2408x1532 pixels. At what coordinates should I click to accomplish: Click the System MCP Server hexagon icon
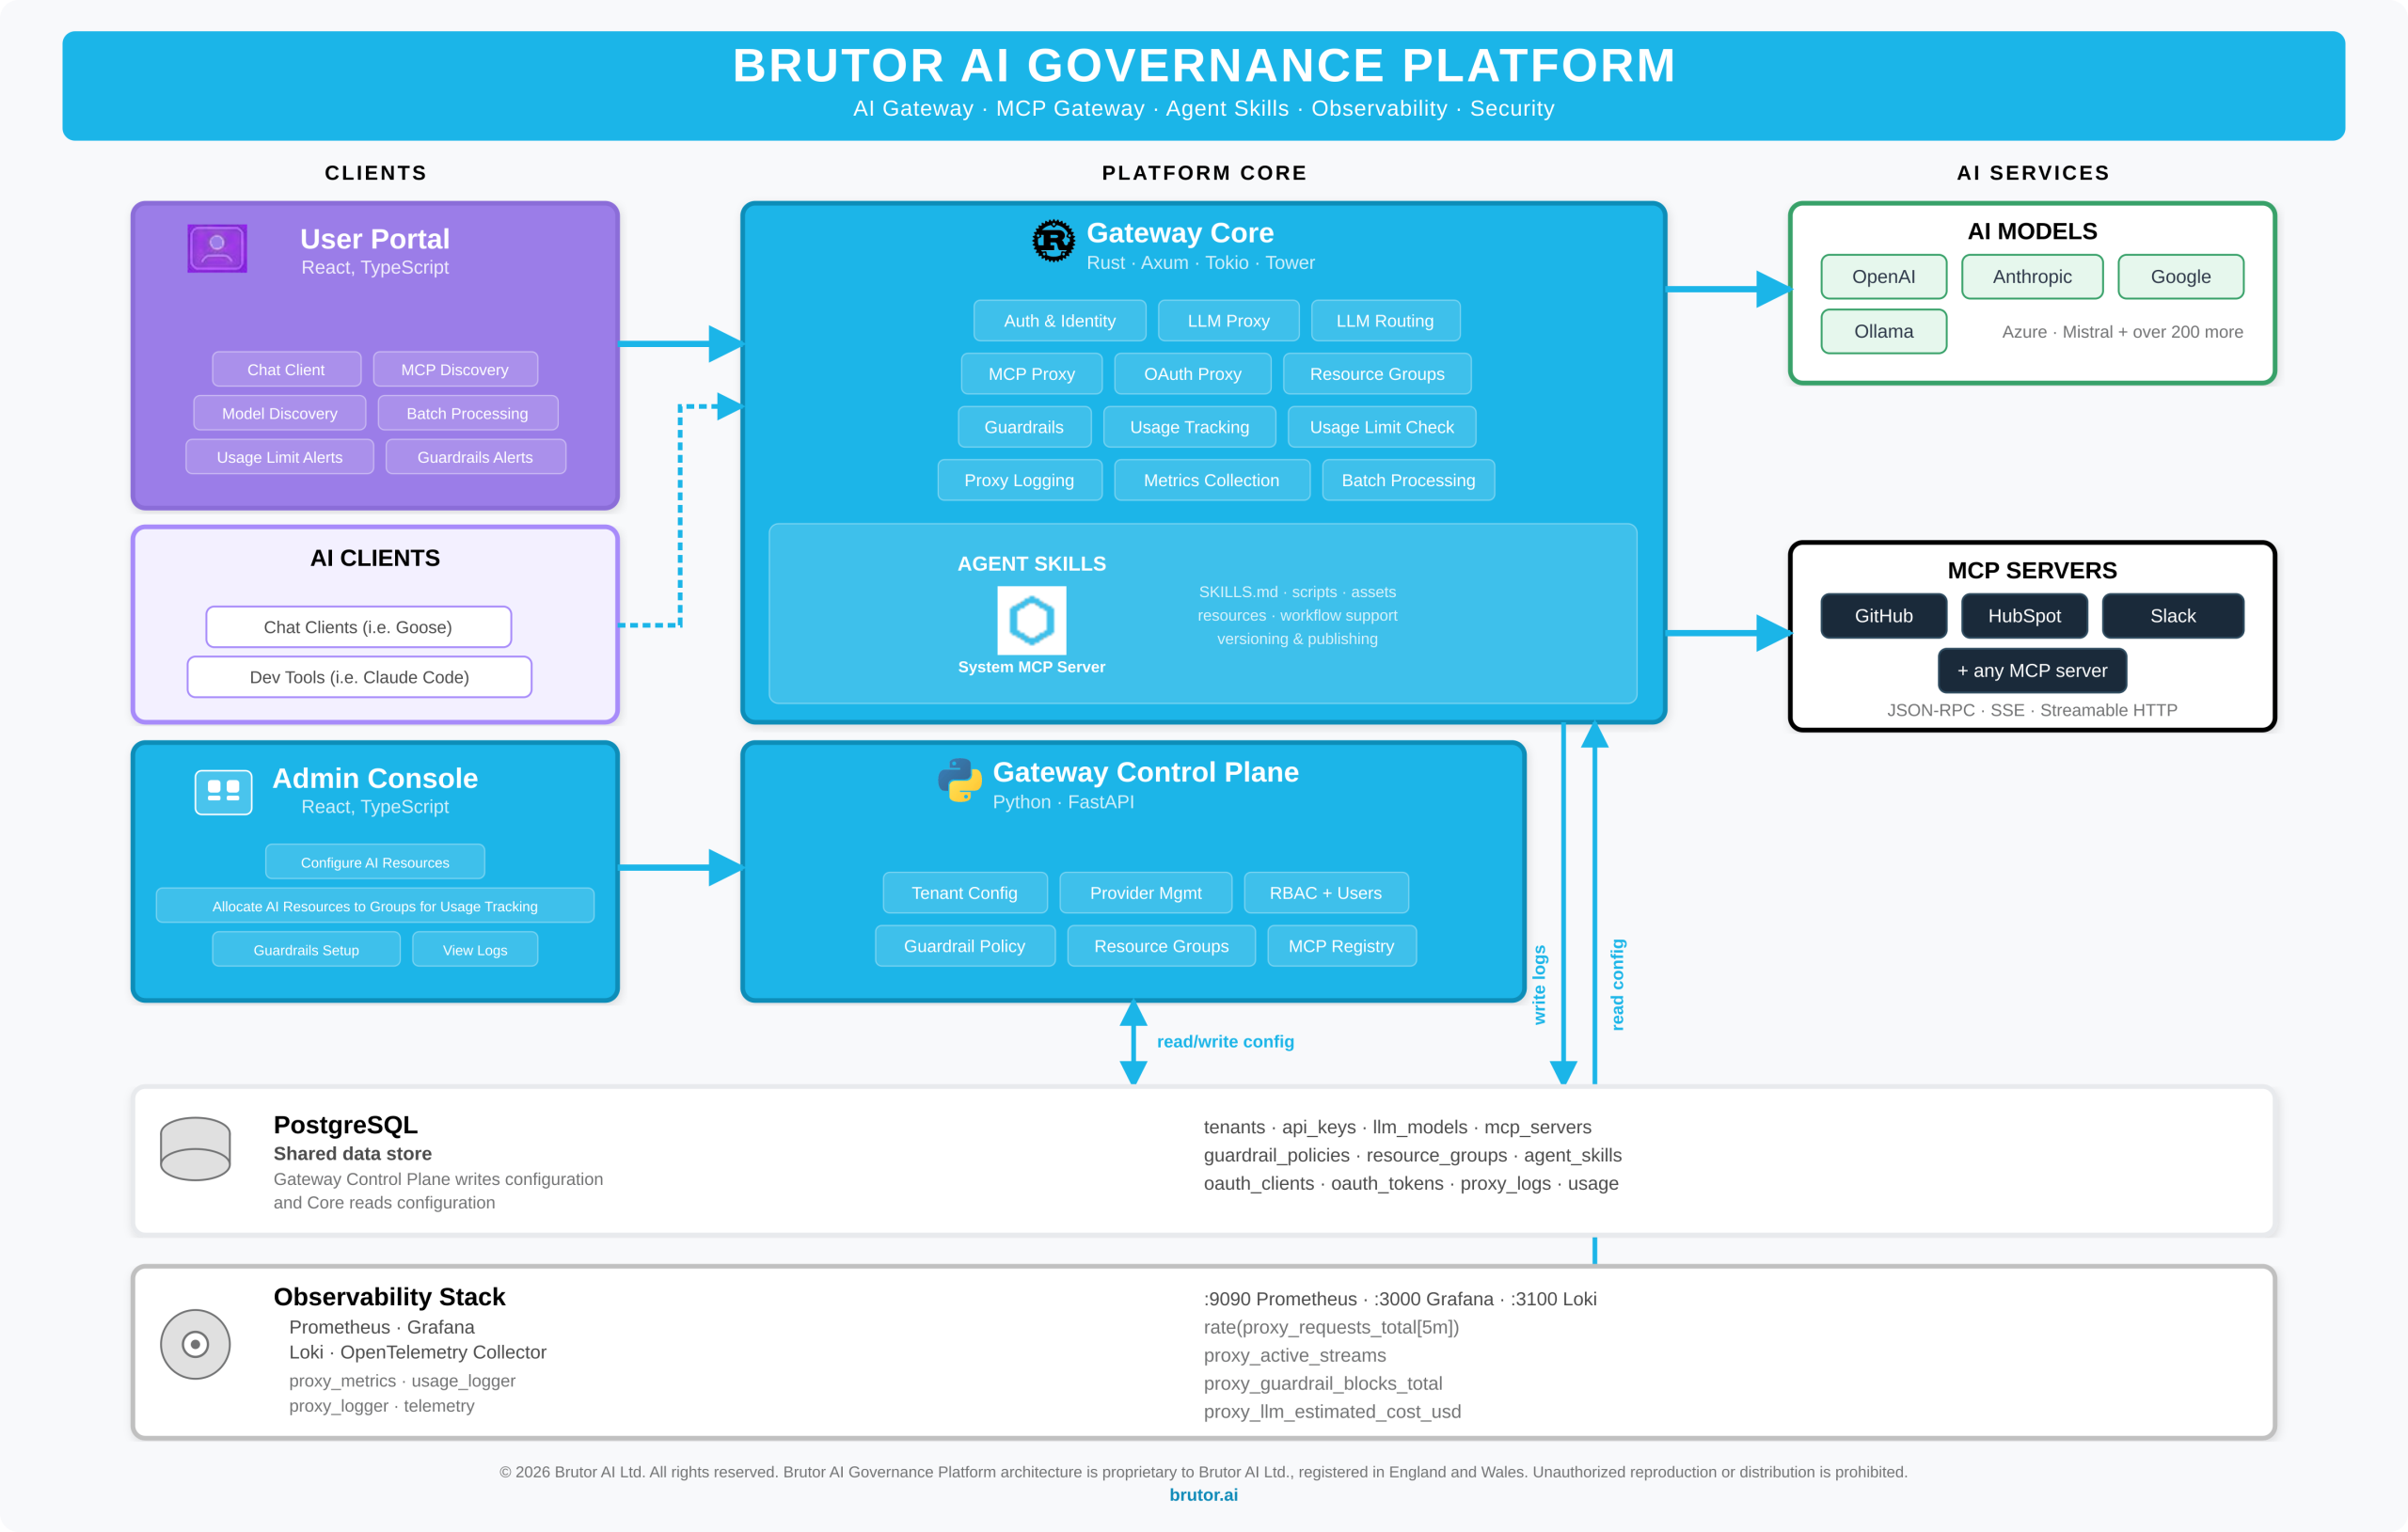click(x=1031, y=620)
